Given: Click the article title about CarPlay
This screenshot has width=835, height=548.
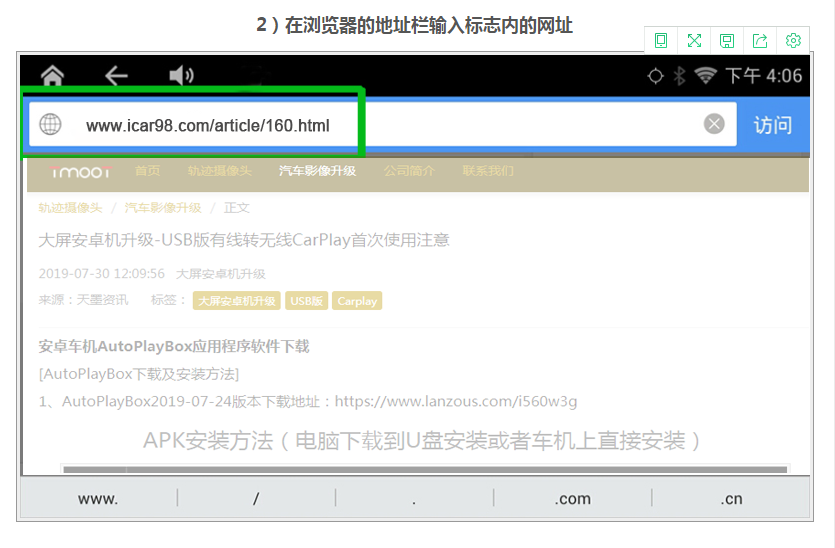Looking at the screenshot, I should click(244, 240).
